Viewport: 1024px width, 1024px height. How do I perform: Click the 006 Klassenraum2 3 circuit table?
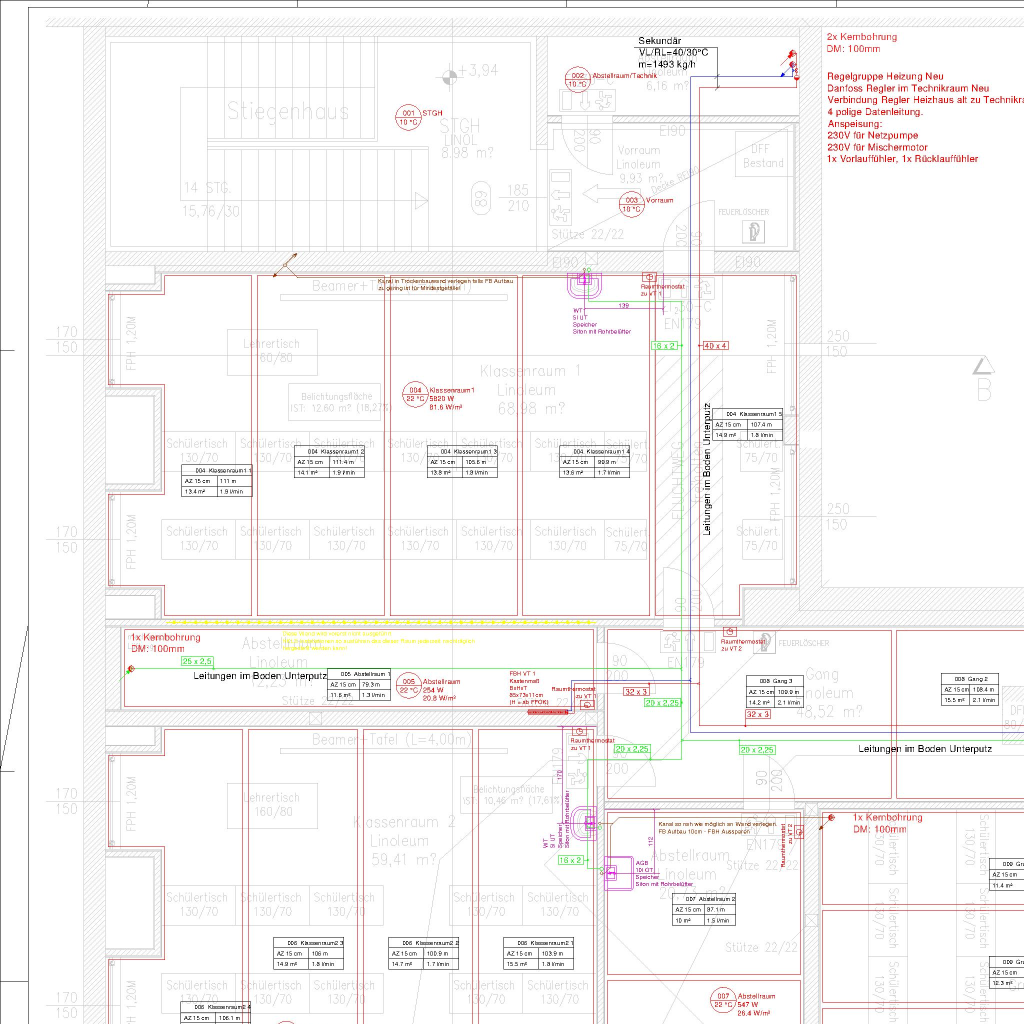[308, 953]
